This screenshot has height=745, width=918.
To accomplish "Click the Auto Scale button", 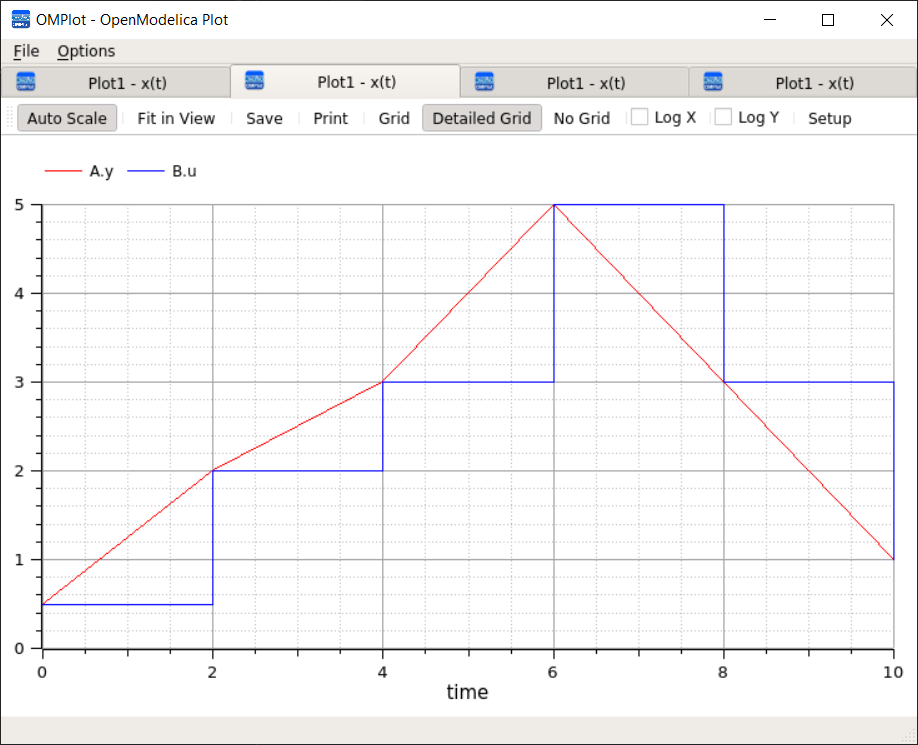I will [67, 117].
